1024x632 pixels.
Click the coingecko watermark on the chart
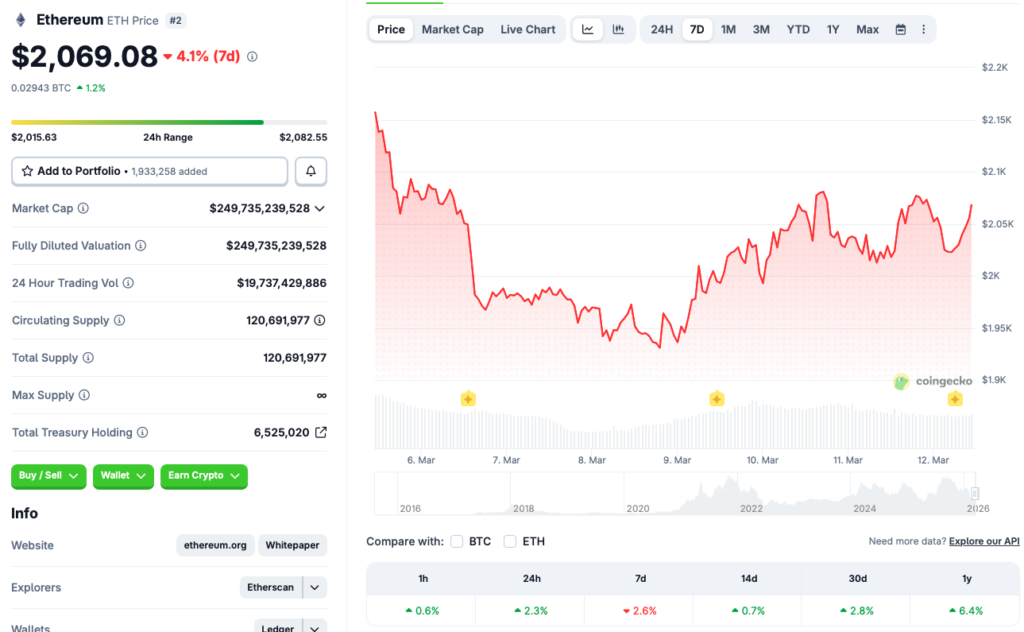pyautogui.click(x=931, y=382)
